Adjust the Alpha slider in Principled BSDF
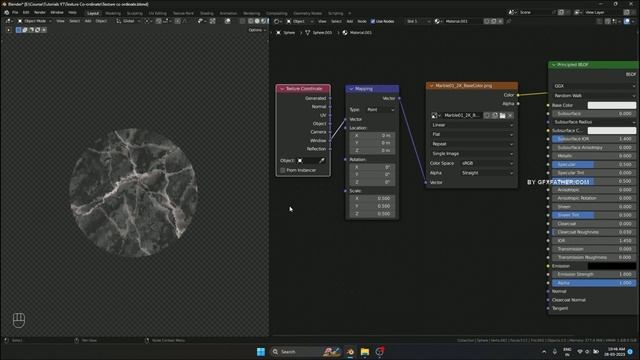640x360 pixels. 594,283
